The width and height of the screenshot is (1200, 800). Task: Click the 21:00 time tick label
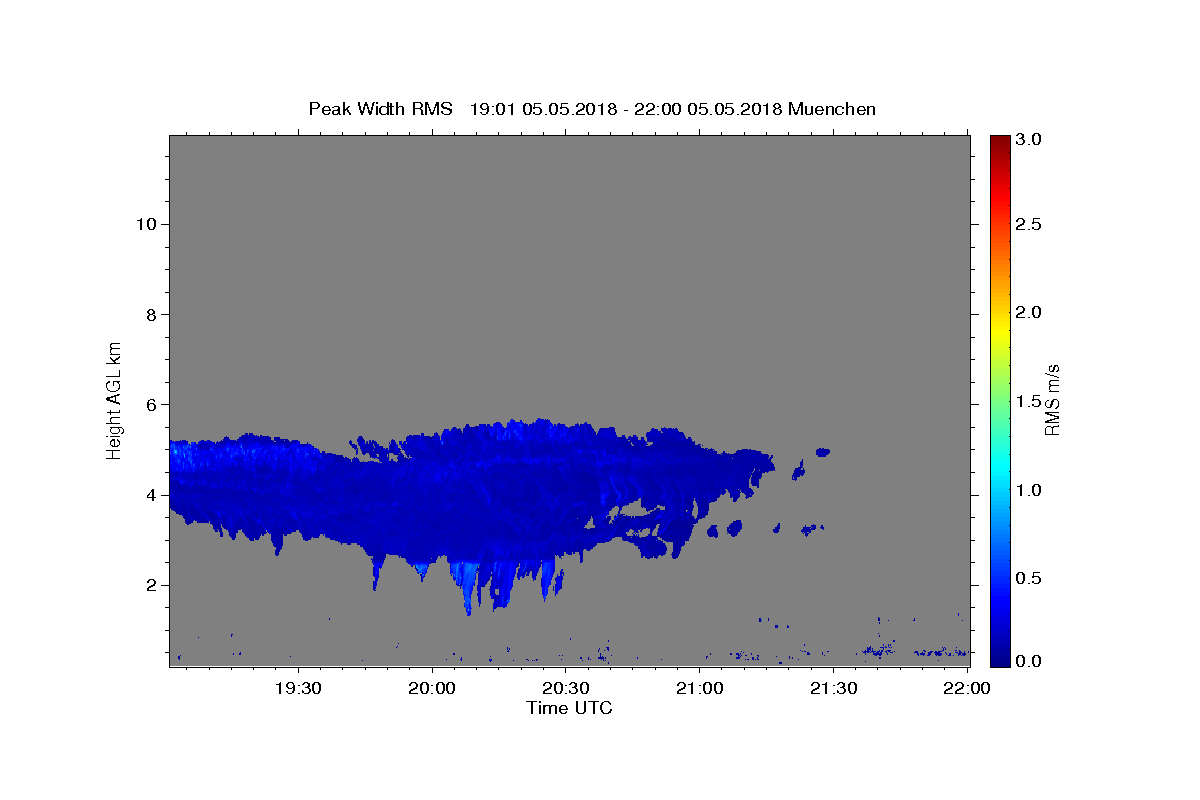tap(700, 688)
